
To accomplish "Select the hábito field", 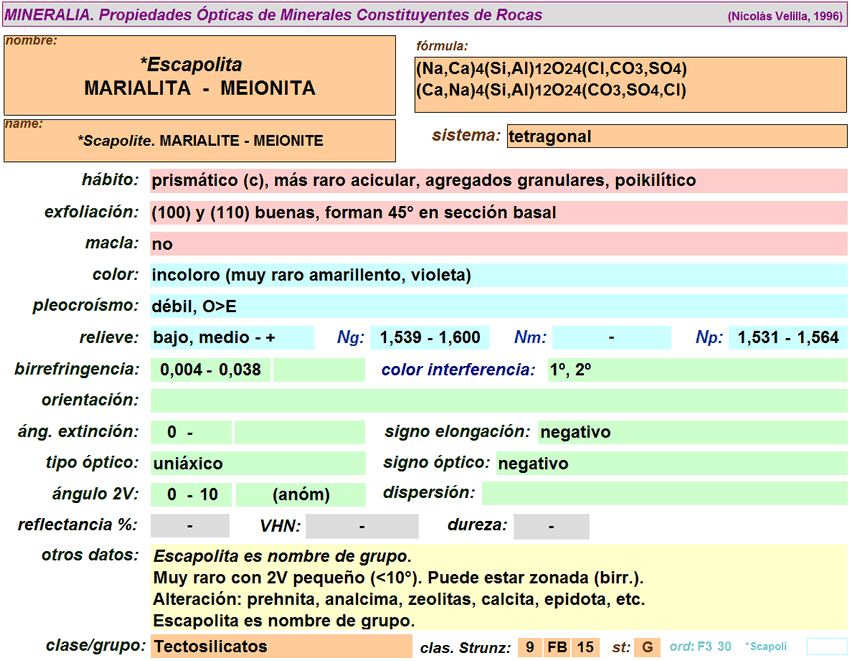I will click(x=498, y=181).
